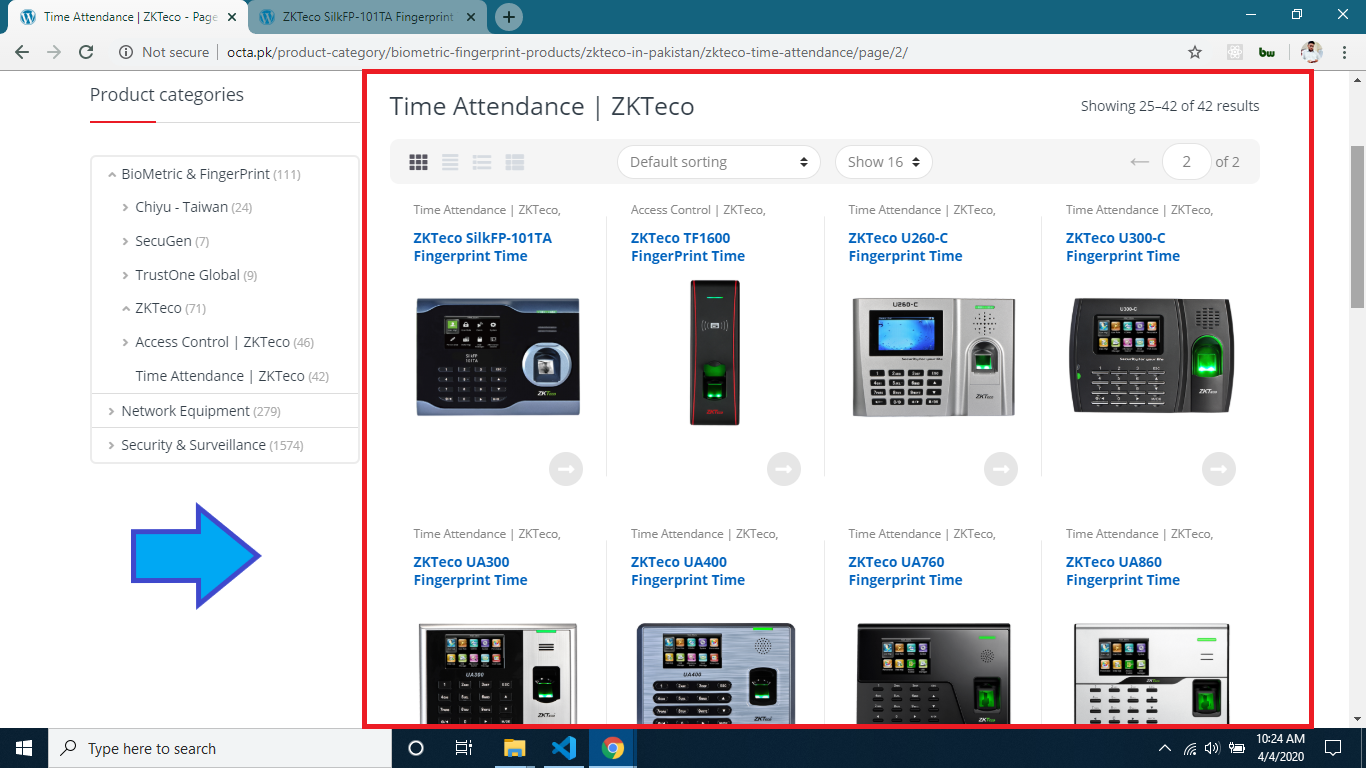The width and height of the screenshot is (1366, 768).
Task: Open the Chrome profile avatar
Action: tap(1312, 52)
